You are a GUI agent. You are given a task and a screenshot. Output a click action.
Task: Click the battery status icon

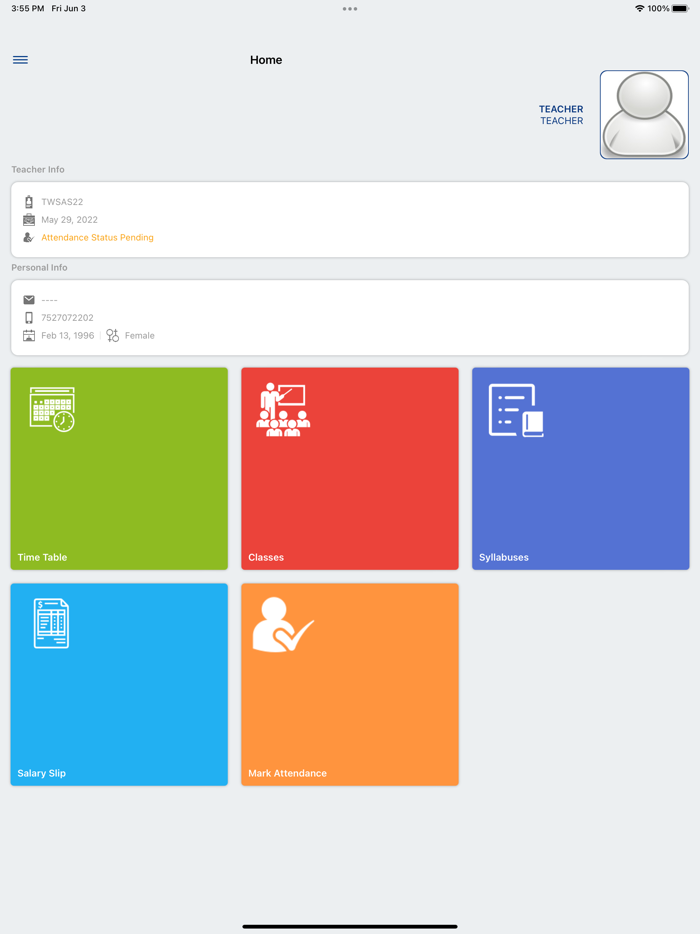(680, 8)
